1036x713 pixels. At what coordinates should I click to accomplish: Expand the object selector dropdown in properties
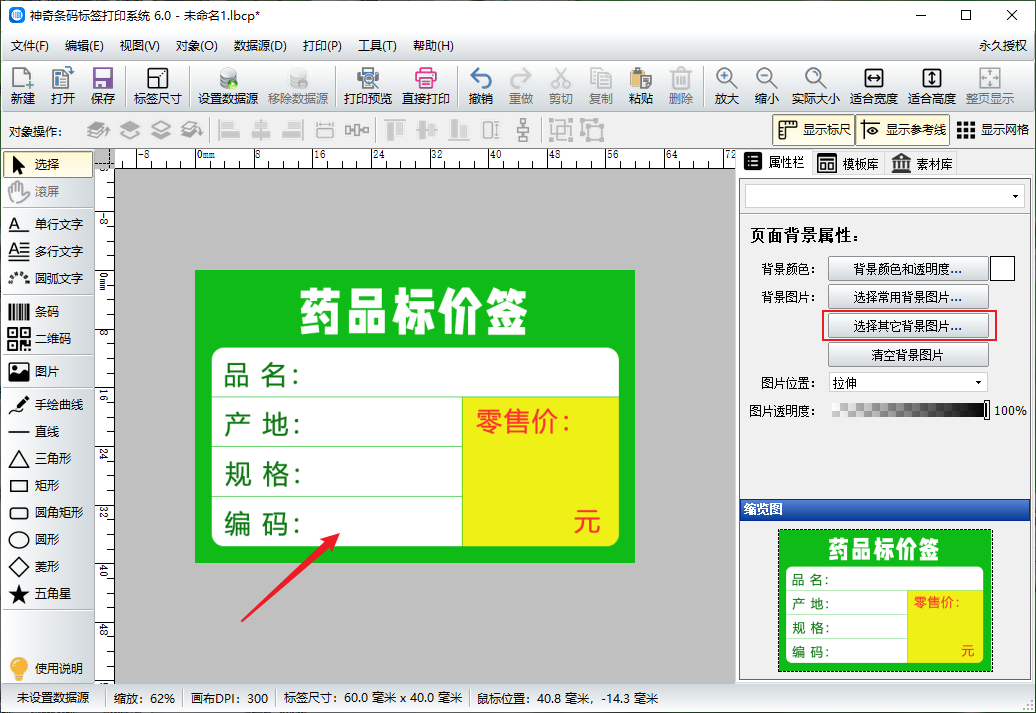tap(1015, 196)
